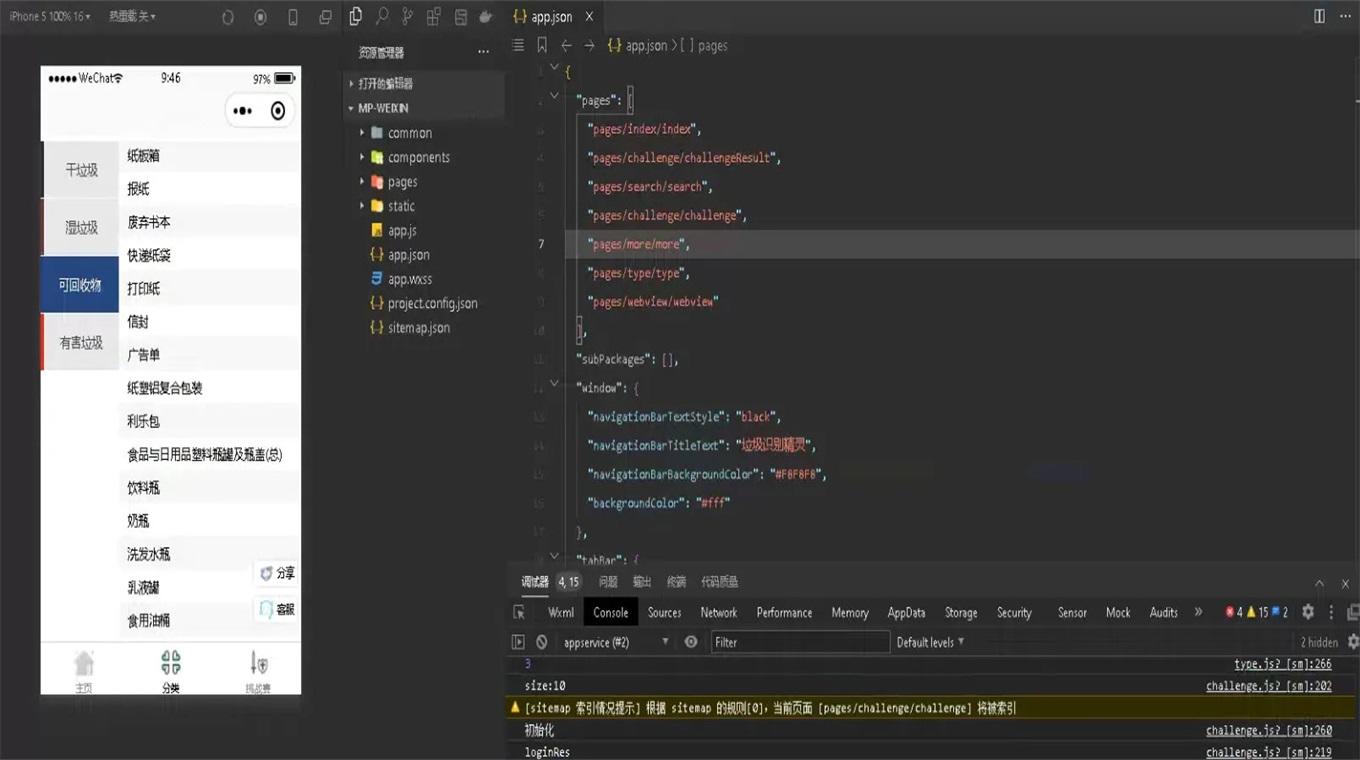Open the Default levels dropdown
The image size is (1360, 760).
pyautogui.click(x=930, y=642)
